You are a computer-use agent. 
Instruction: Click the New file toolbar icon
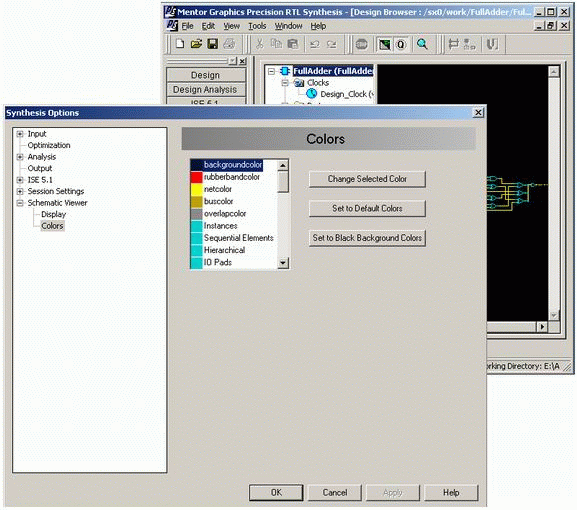point(180,44)
